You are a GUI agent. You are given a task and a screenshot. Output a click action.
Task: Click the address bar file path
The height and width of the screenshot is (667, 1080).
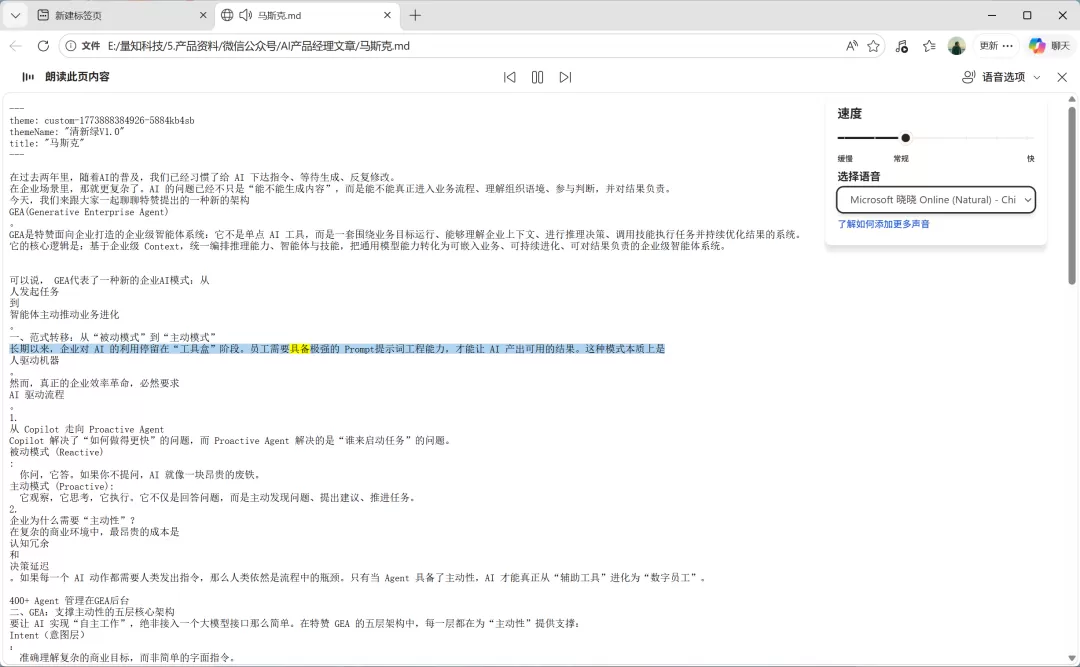pyautogui.click(x=259, y=46)
